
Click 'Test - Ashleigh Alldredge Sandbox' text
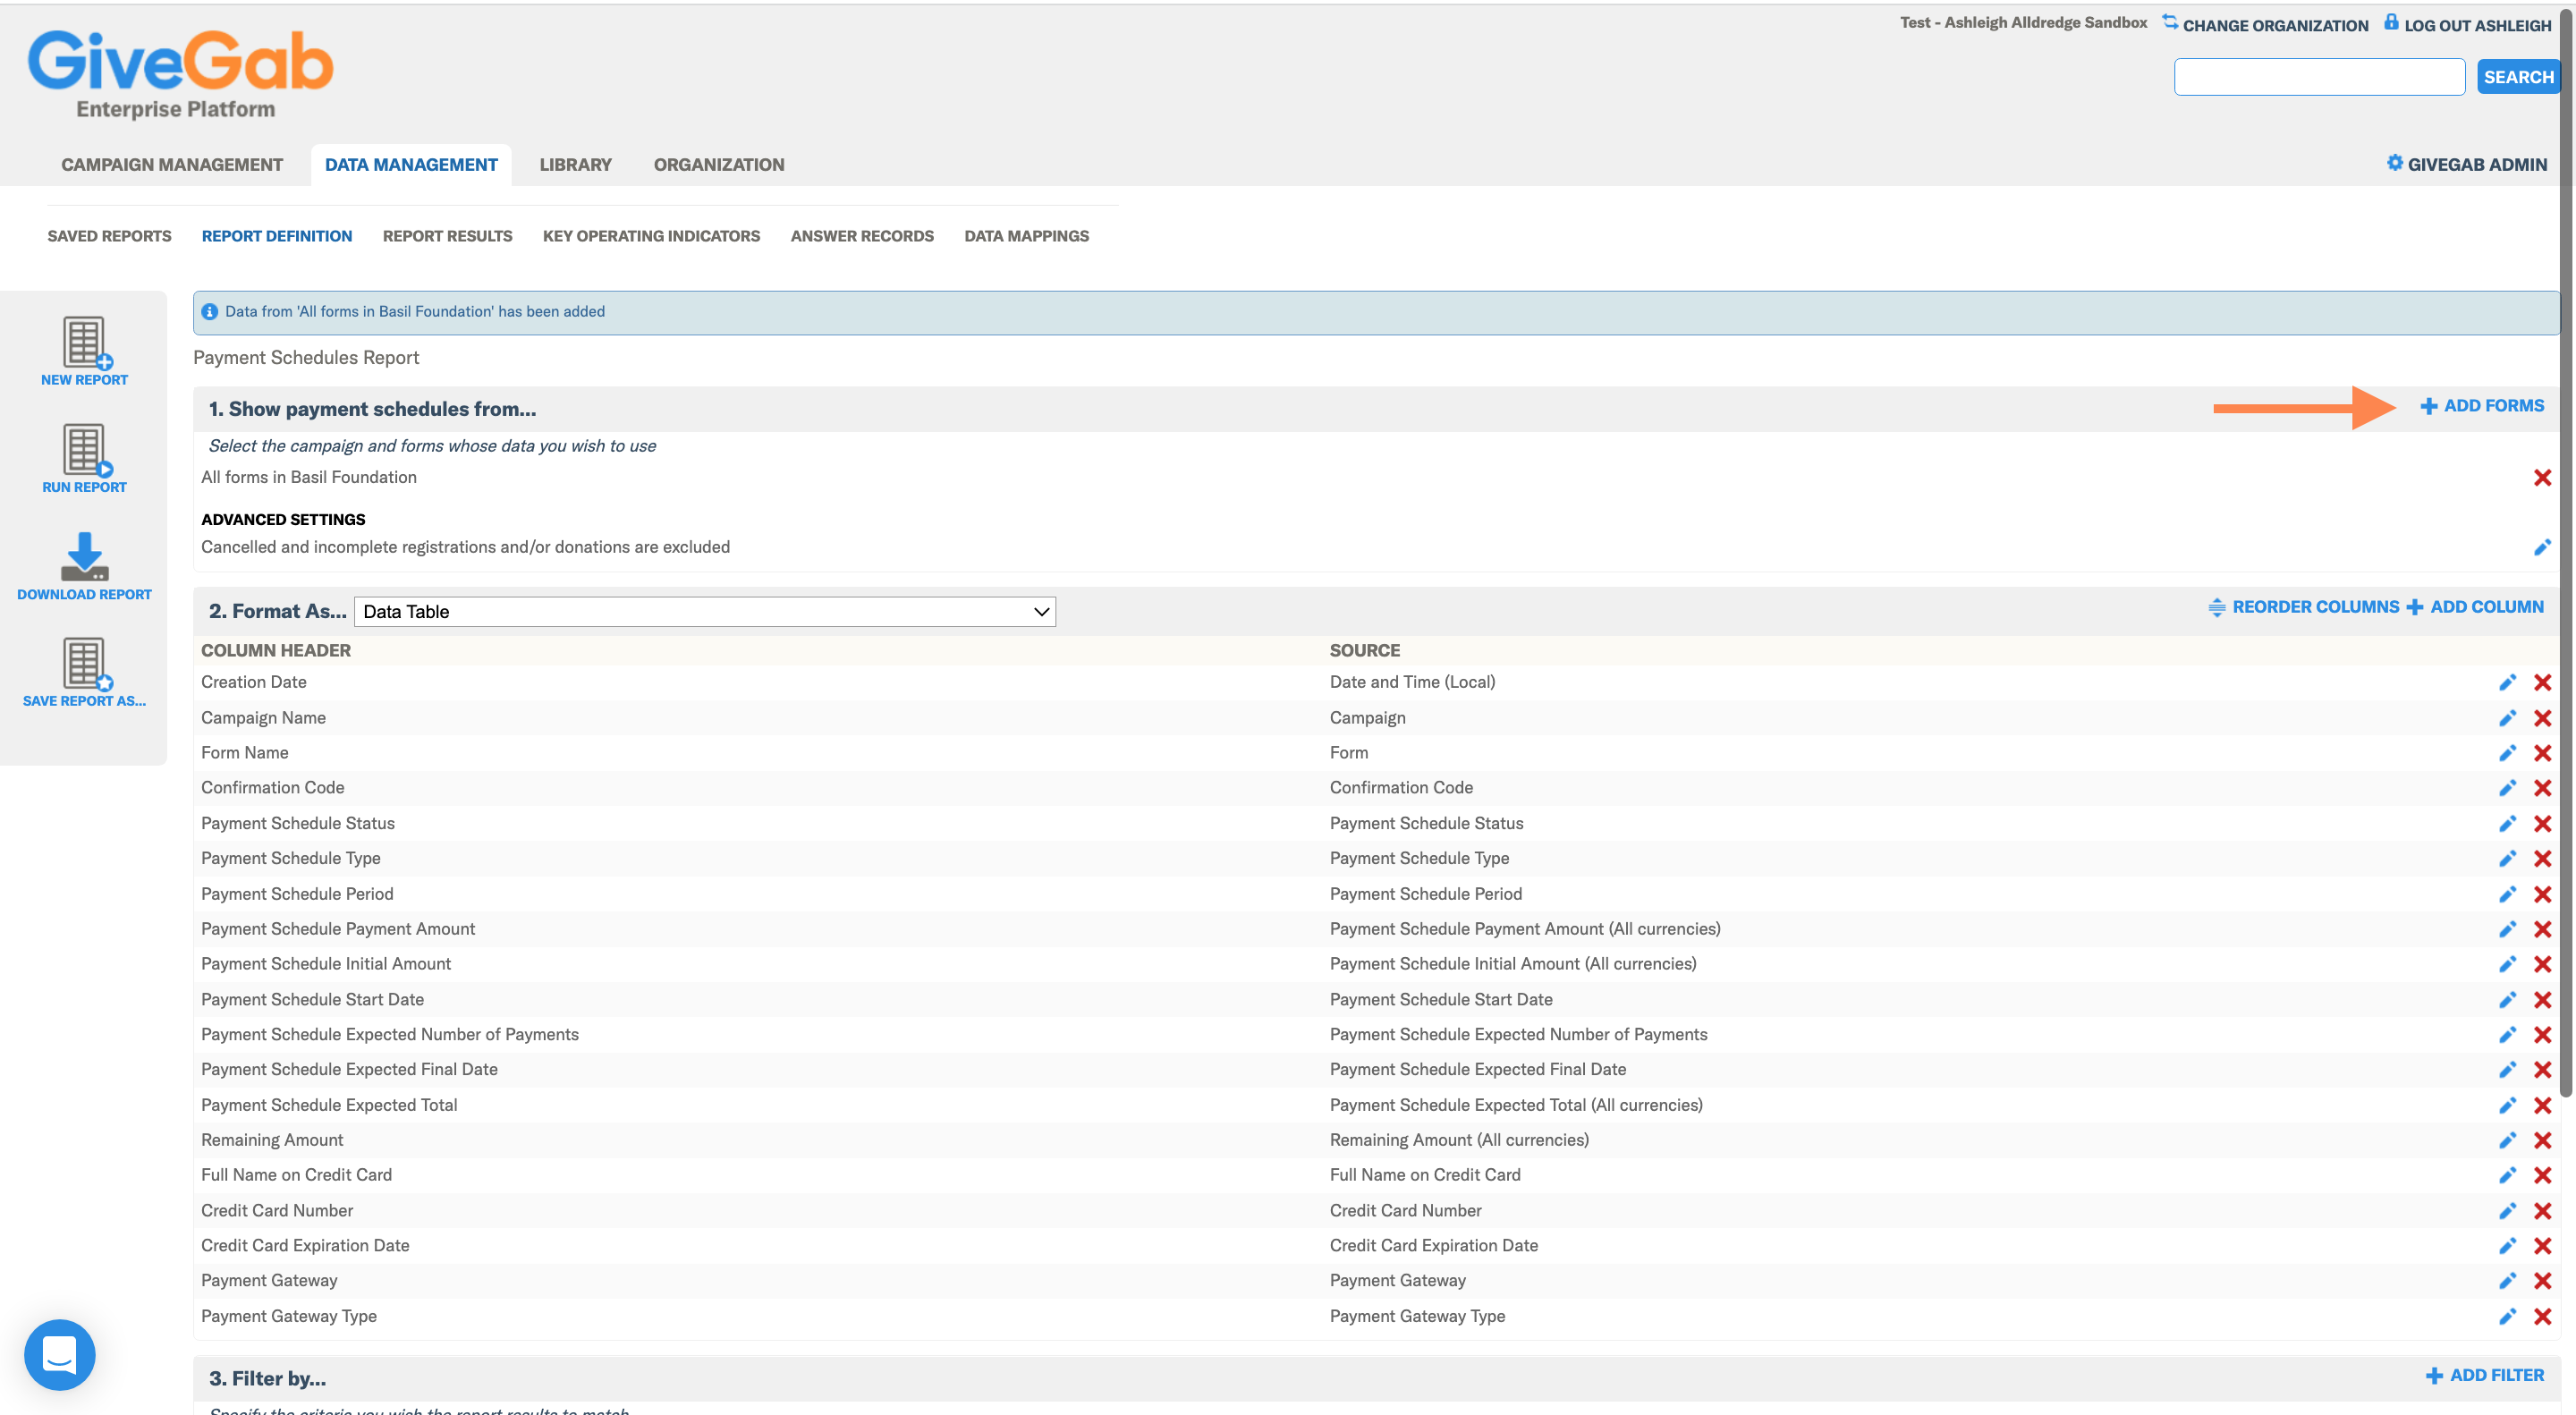[2023, 23]
